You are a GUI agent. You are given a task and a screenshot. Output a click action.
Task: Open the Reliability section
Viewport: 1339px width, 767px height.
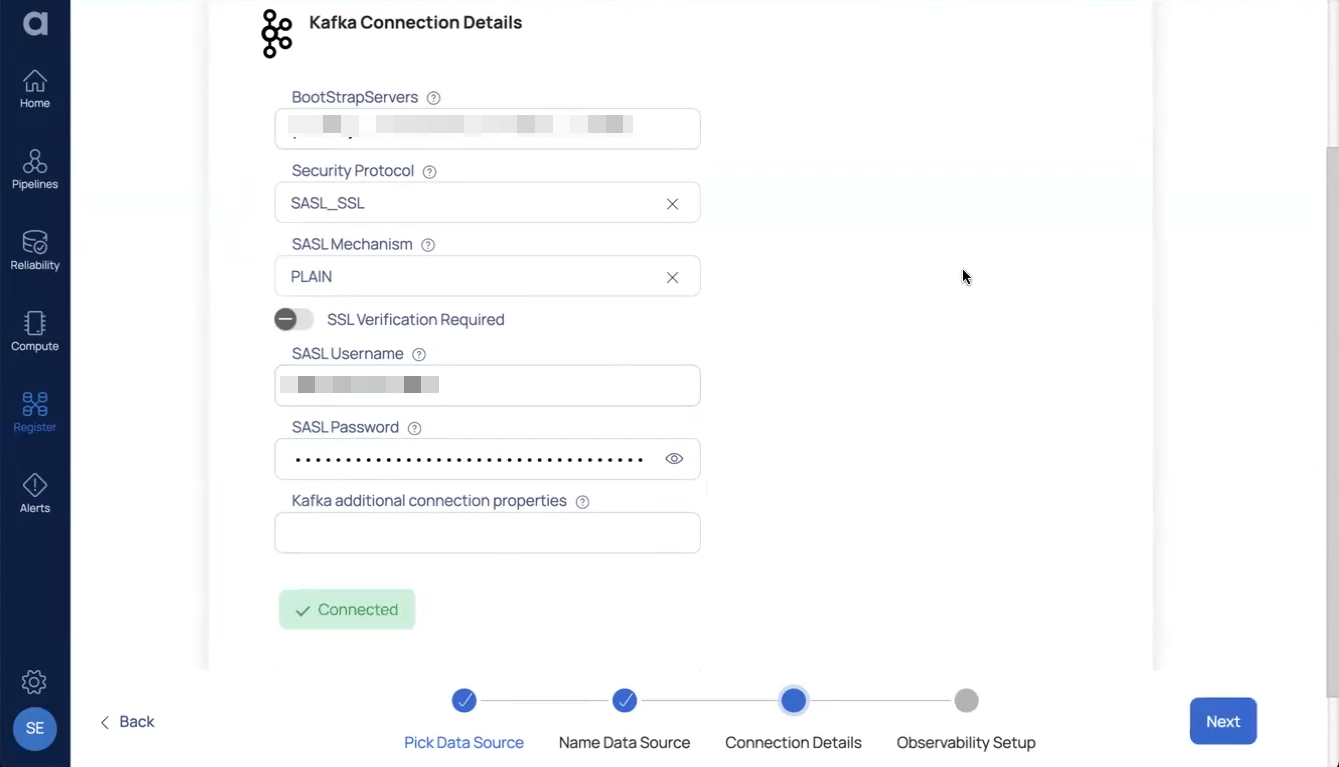click(x=35, y=250)
